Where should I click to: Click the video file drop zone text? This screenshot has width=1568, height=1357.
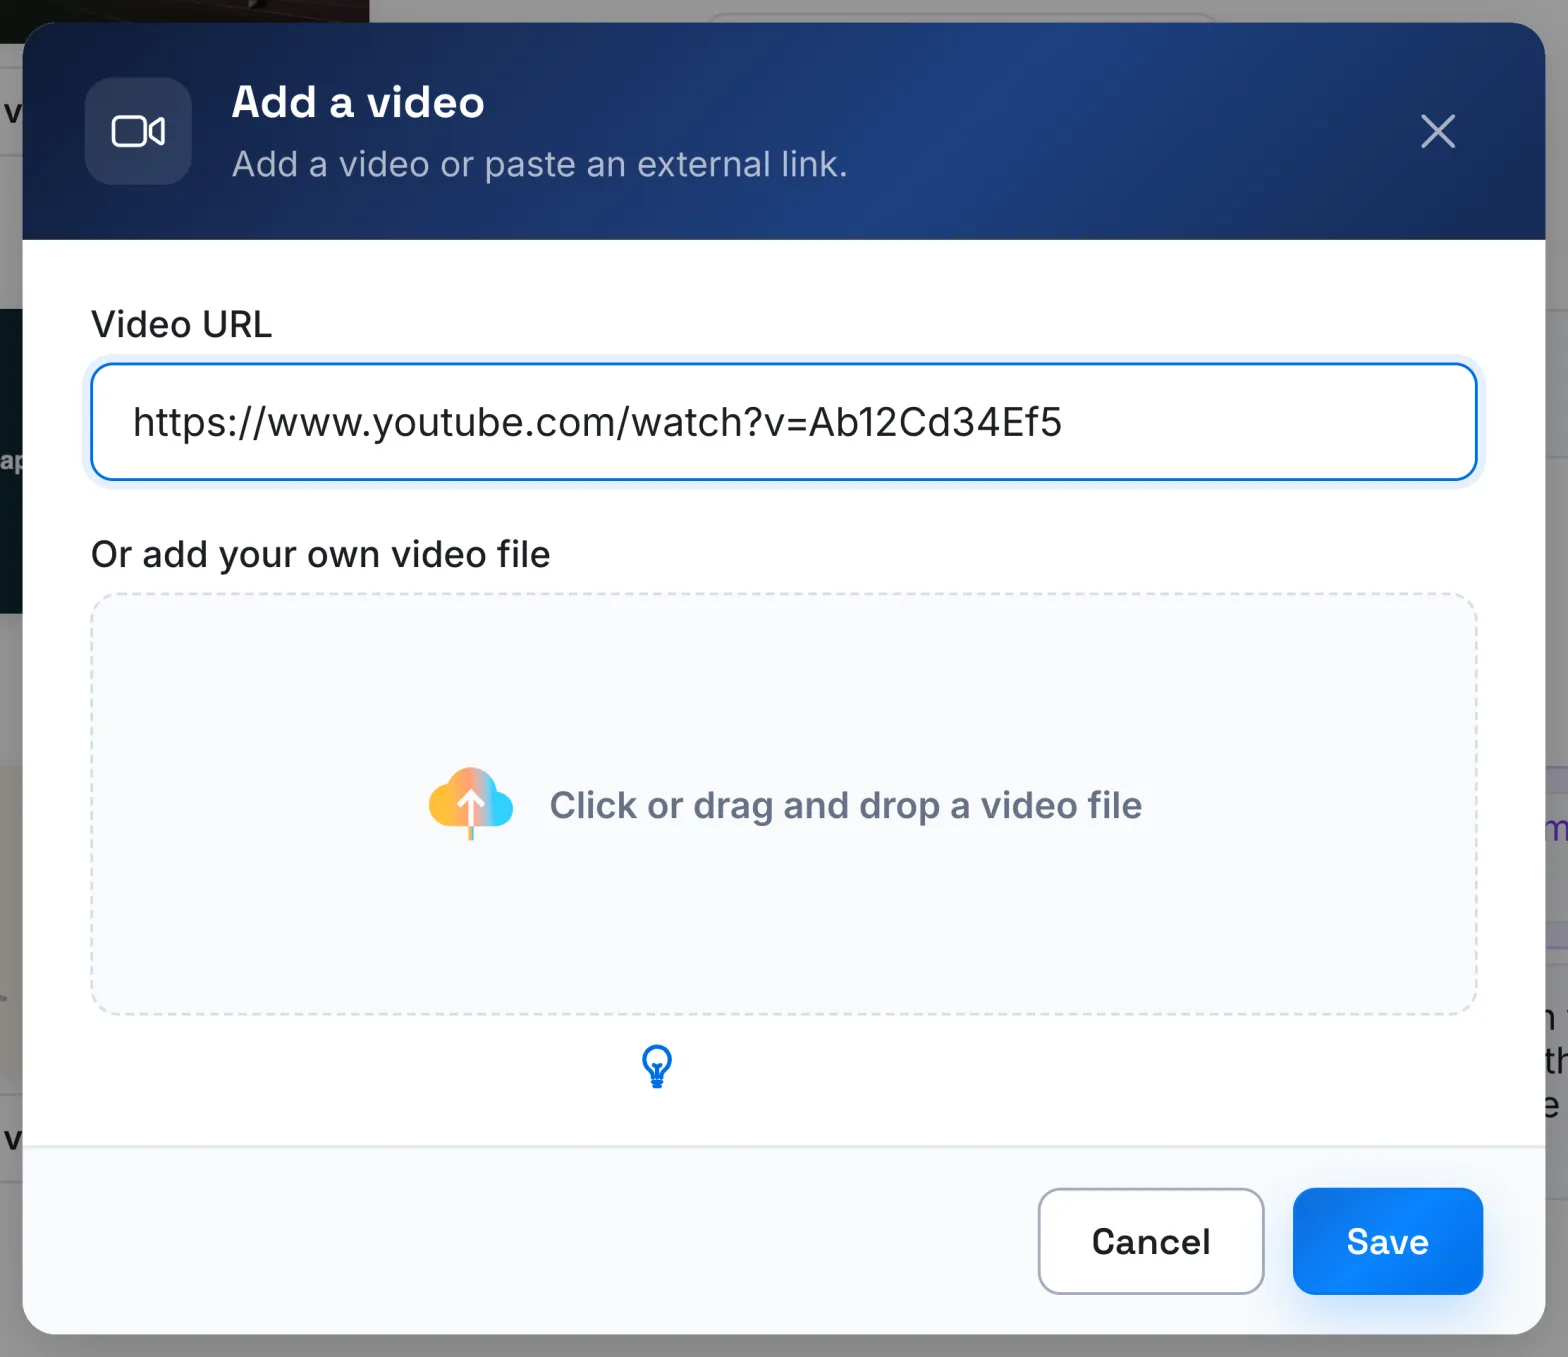(x=845, y=805)
